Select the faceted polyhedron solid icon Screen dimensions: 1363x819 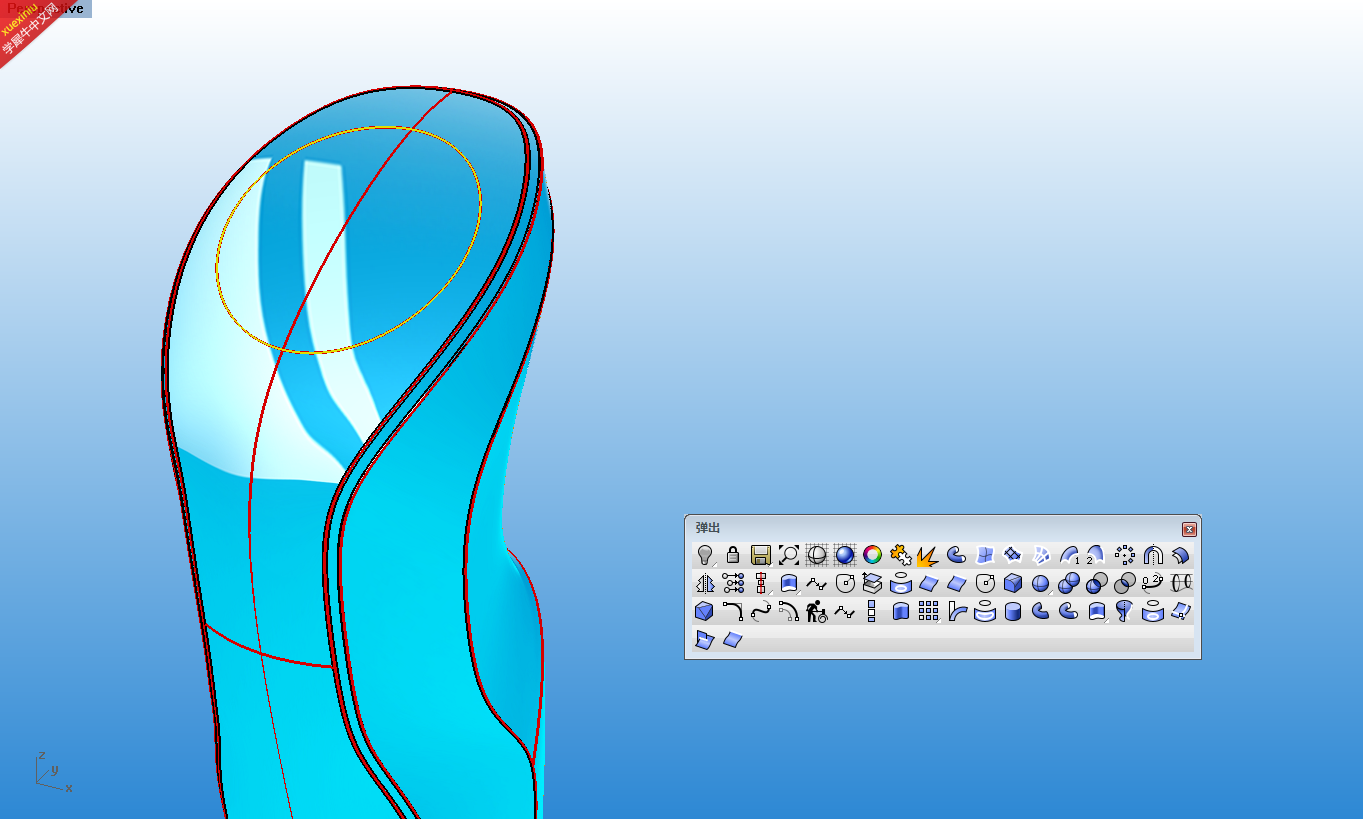[x=705, y=611]
